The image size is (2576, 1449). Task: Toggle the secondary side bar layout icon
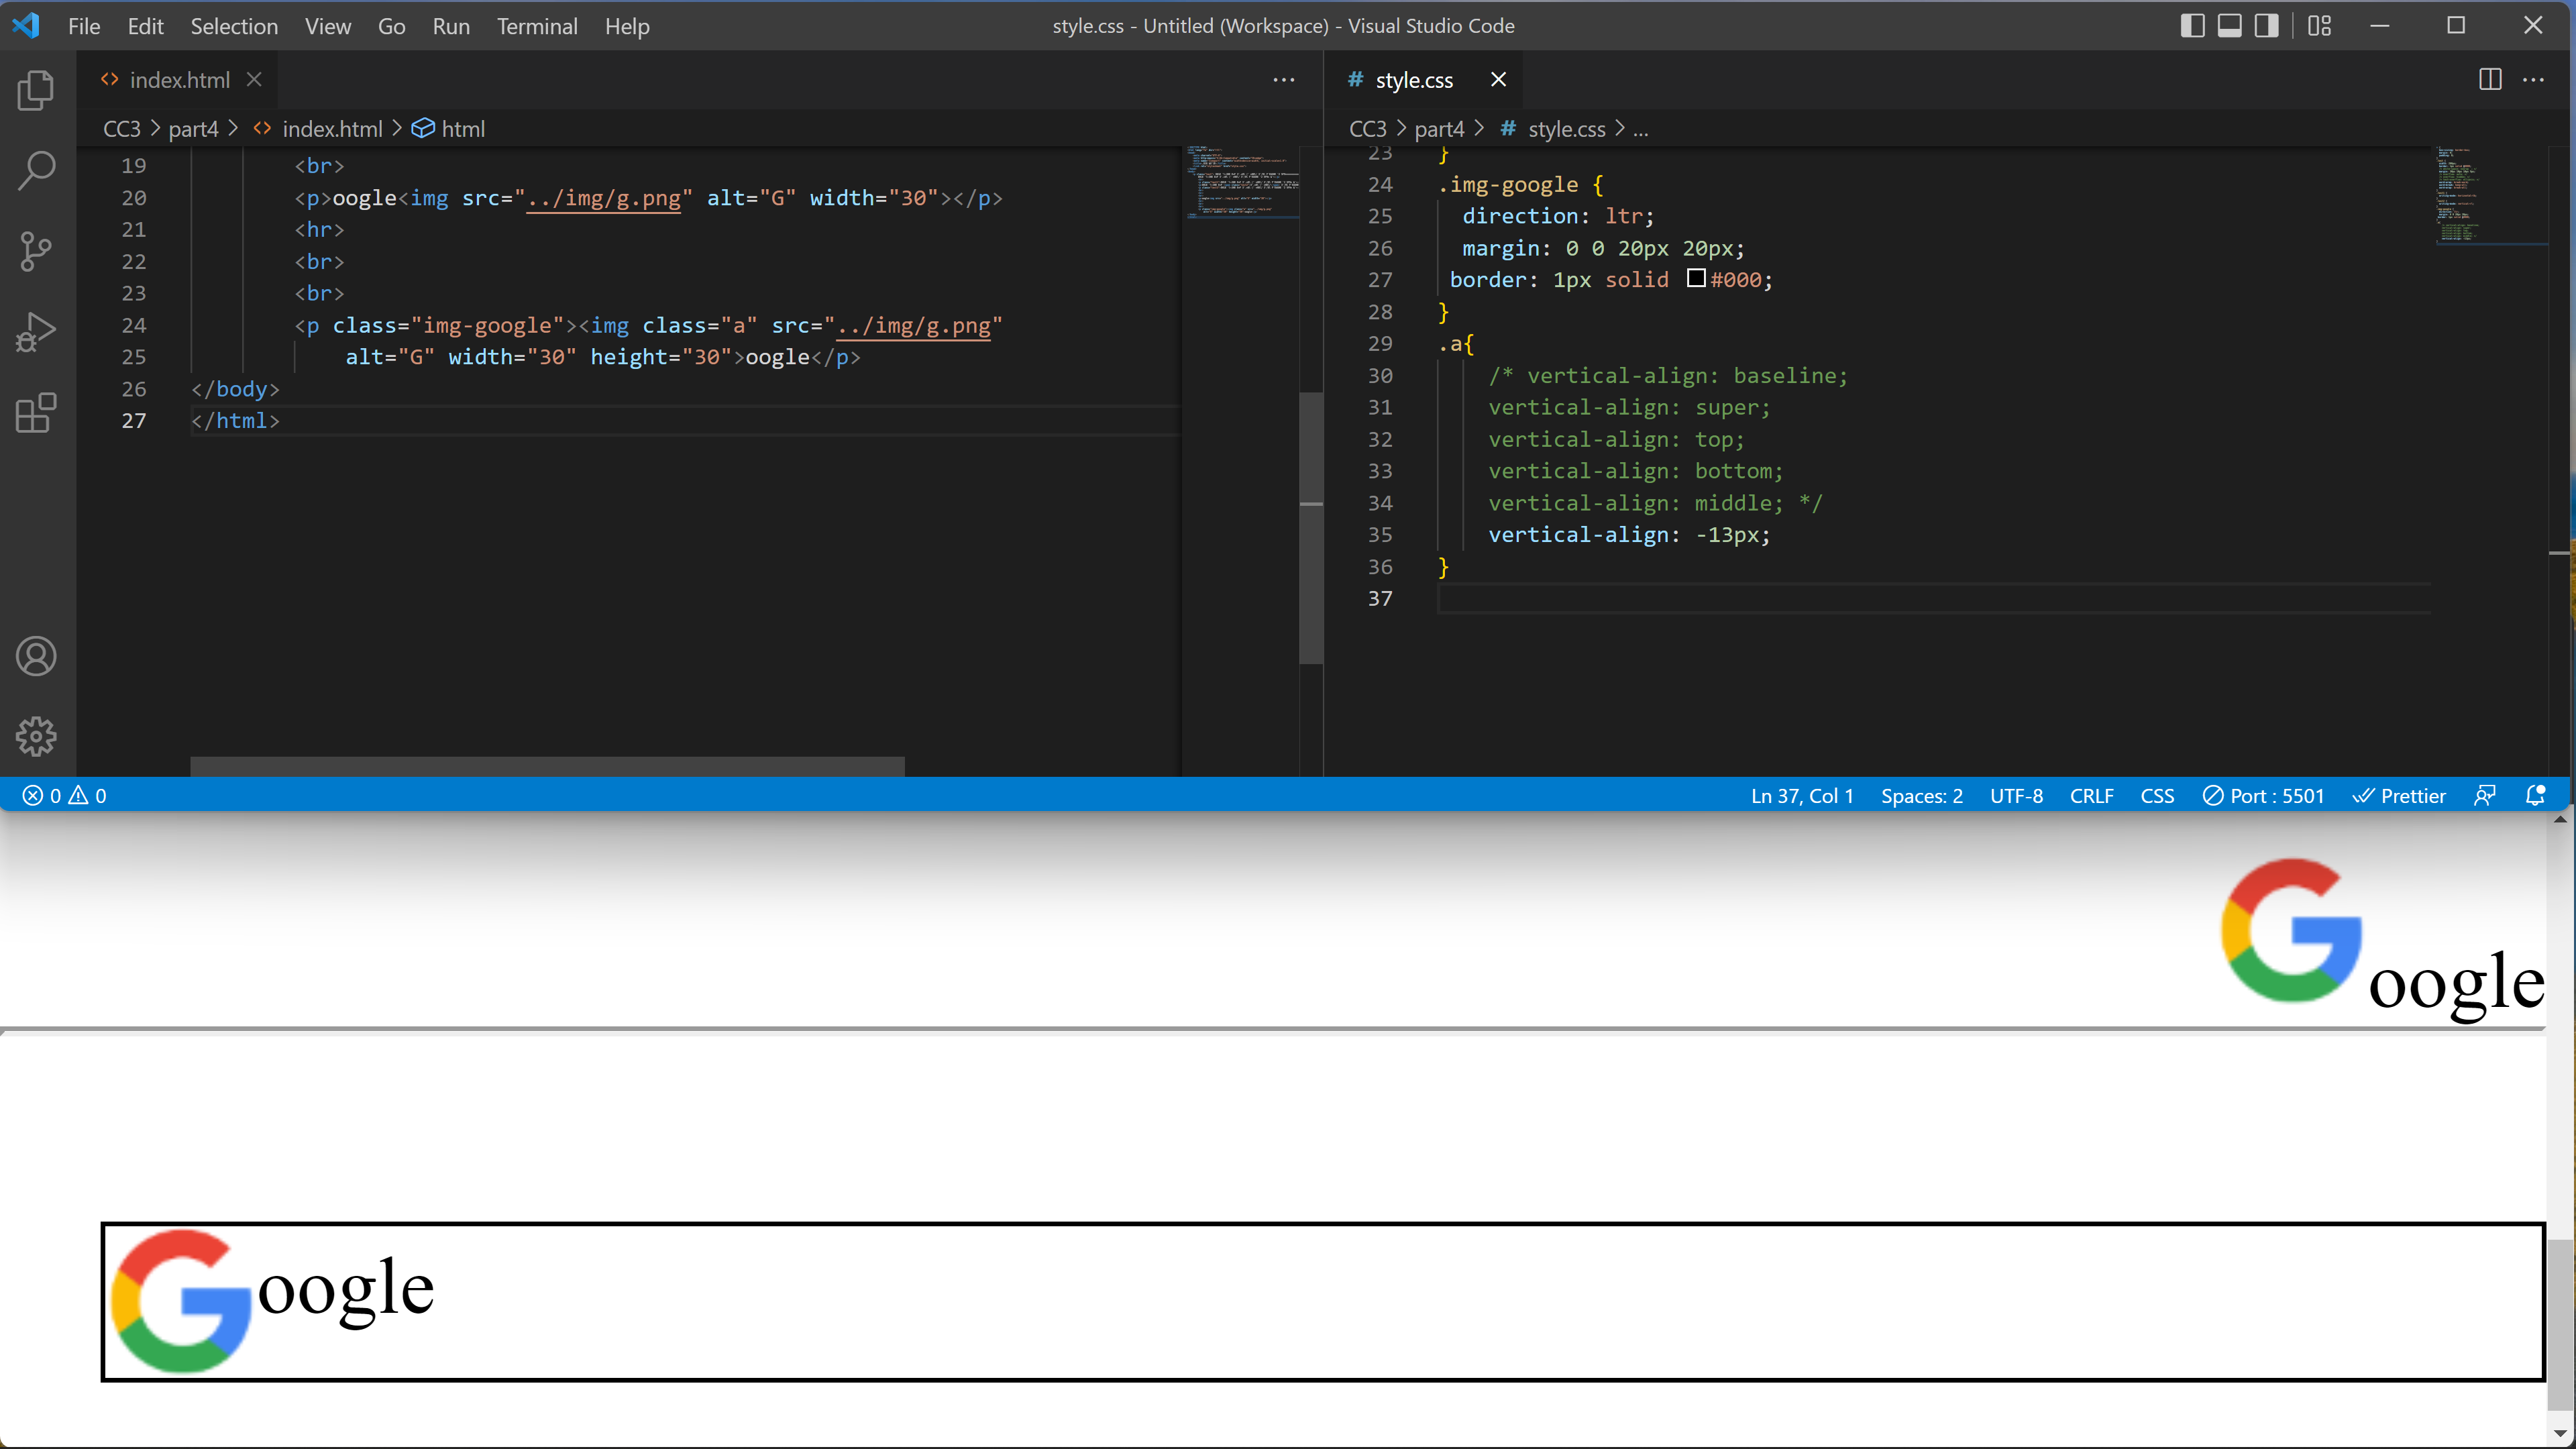click(x=2266, y=26)
